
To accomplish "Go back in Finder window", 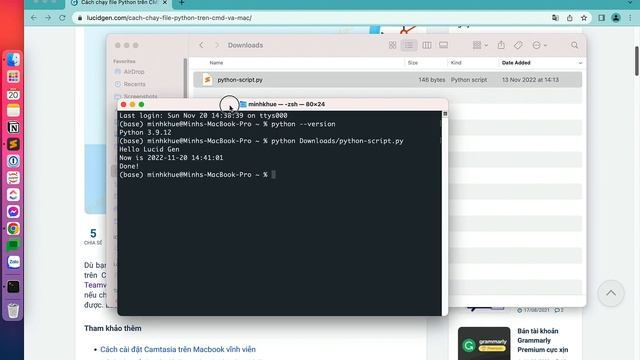I will [x=201, y=45].
